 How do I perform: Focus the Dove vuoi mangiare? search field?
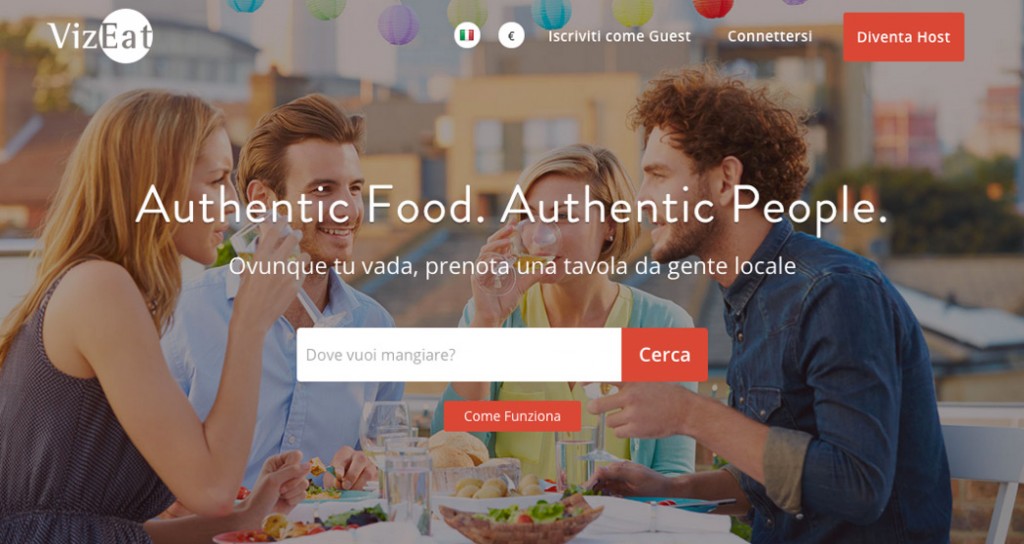(459, 355)
